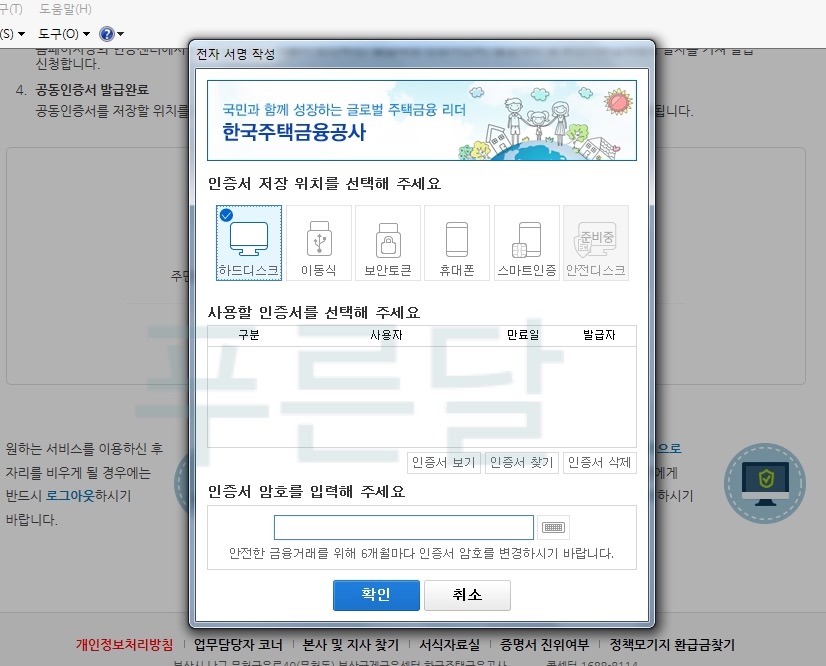
Task: Select the 스마트인증 smart authentication option
Action: 527,243
